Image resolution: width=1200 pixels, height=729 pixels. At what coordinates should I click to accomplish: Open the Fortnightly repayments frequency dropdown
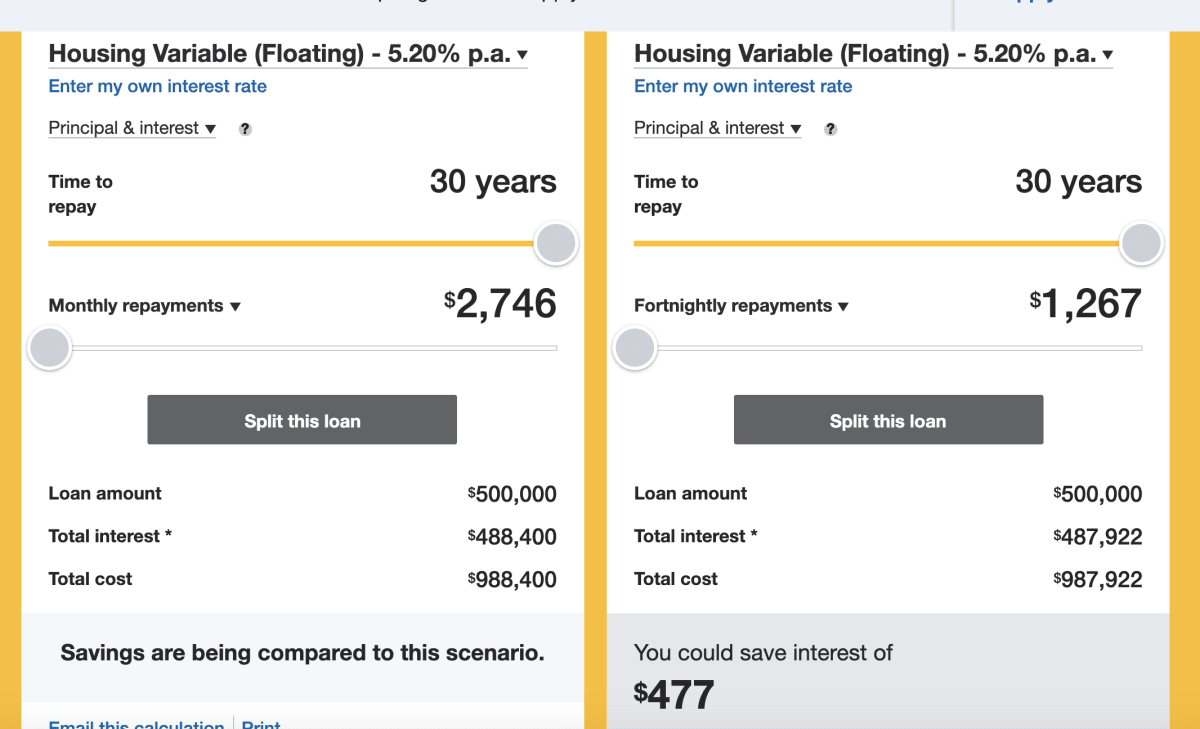coord(741,306)
